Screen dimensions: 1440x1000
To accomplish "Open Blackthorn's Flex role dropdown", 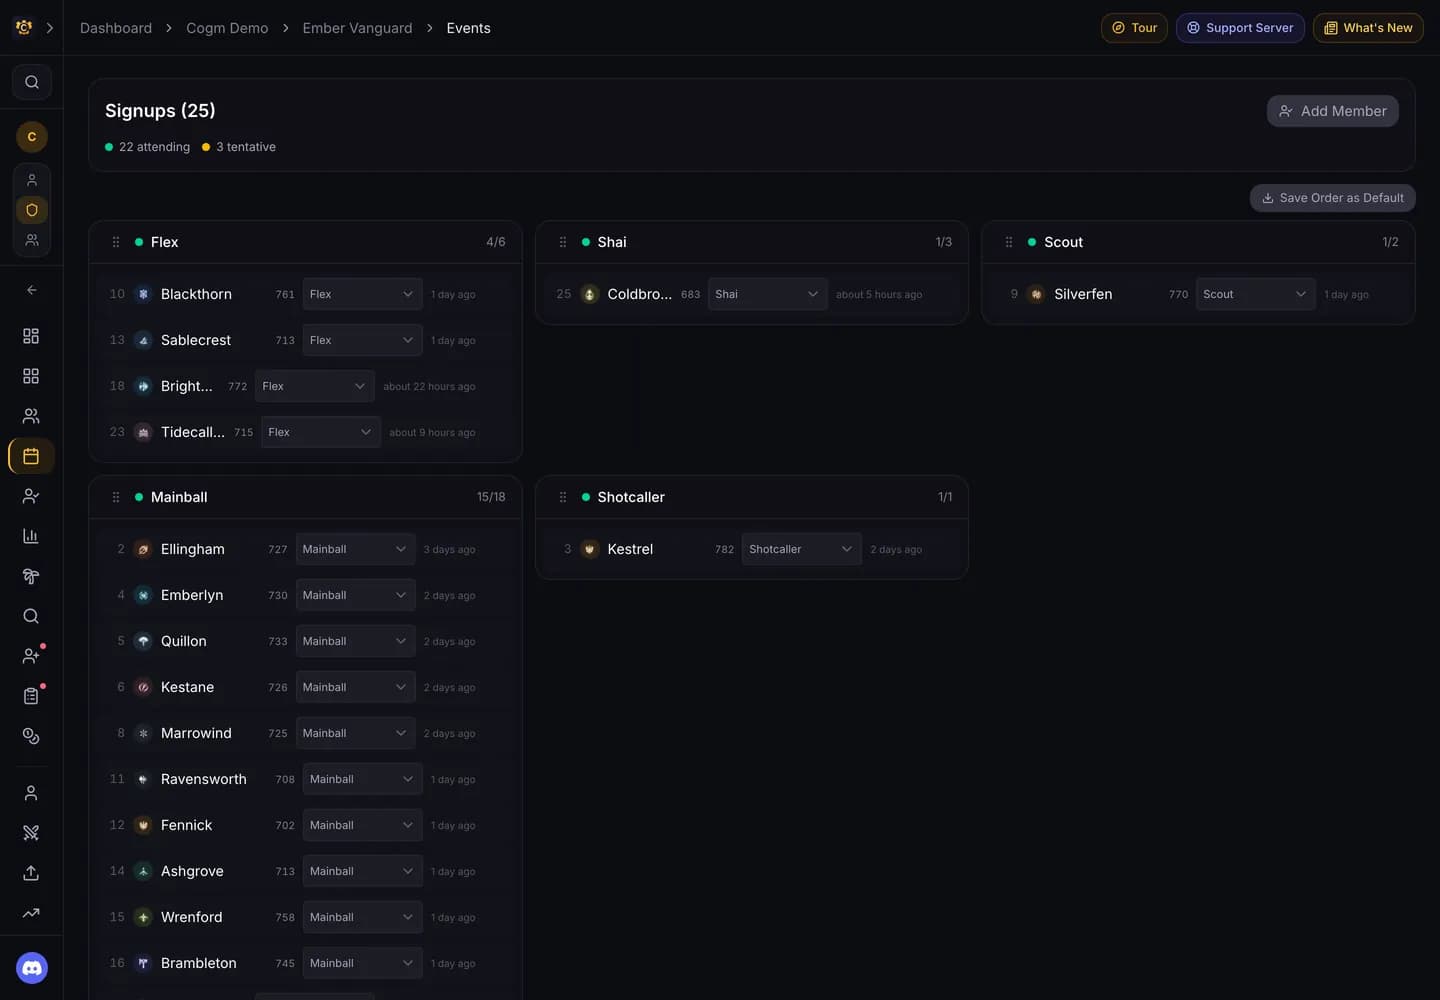I will coord(362,294).
